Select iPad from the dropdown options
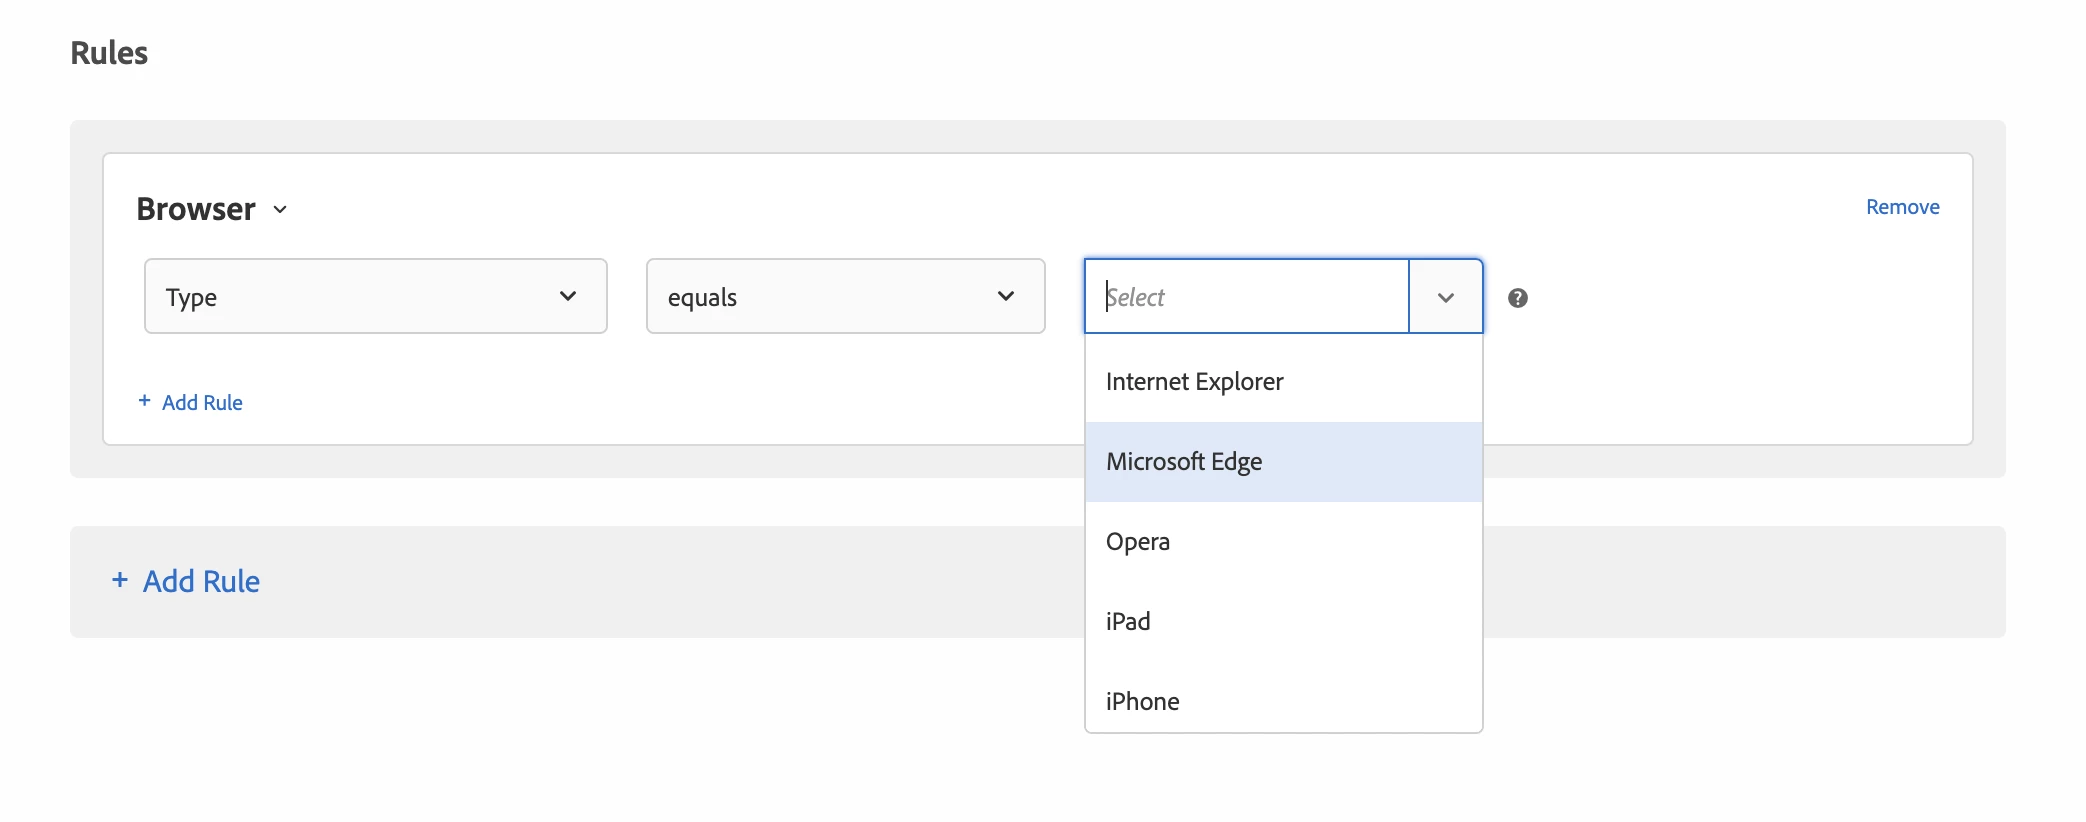This screenshot has width=2086, height=822. click(1128, 622)
